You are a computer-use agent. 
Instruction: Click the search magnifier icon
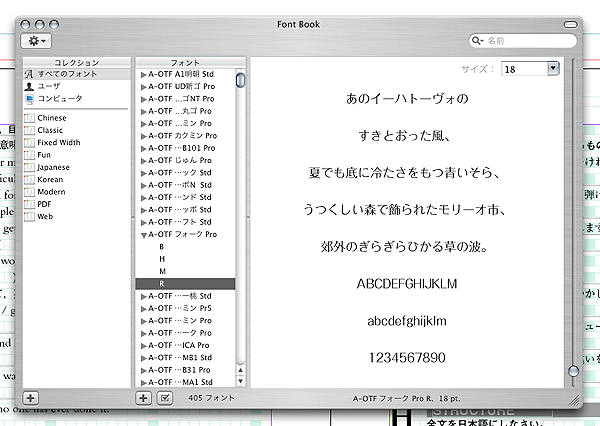click(477, 41)
